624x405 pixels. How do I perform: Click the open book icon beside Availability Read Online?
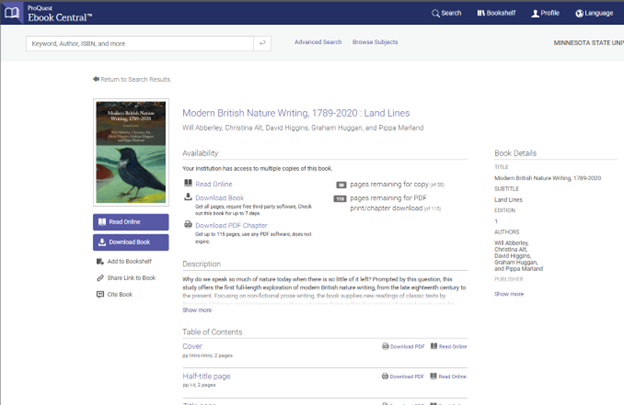(188, 183)
